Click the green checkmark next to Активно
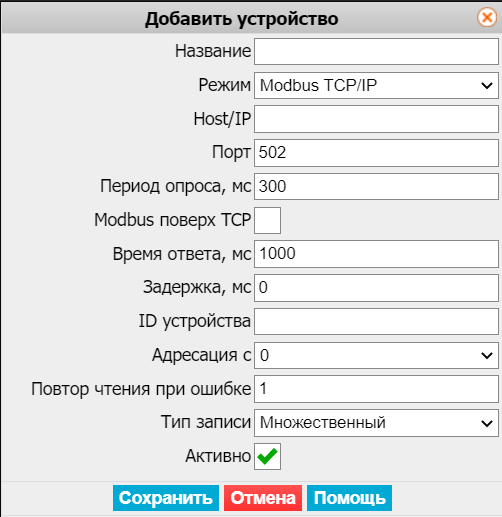The width and height of the screenshot is (502, 517). click(267, 456)
